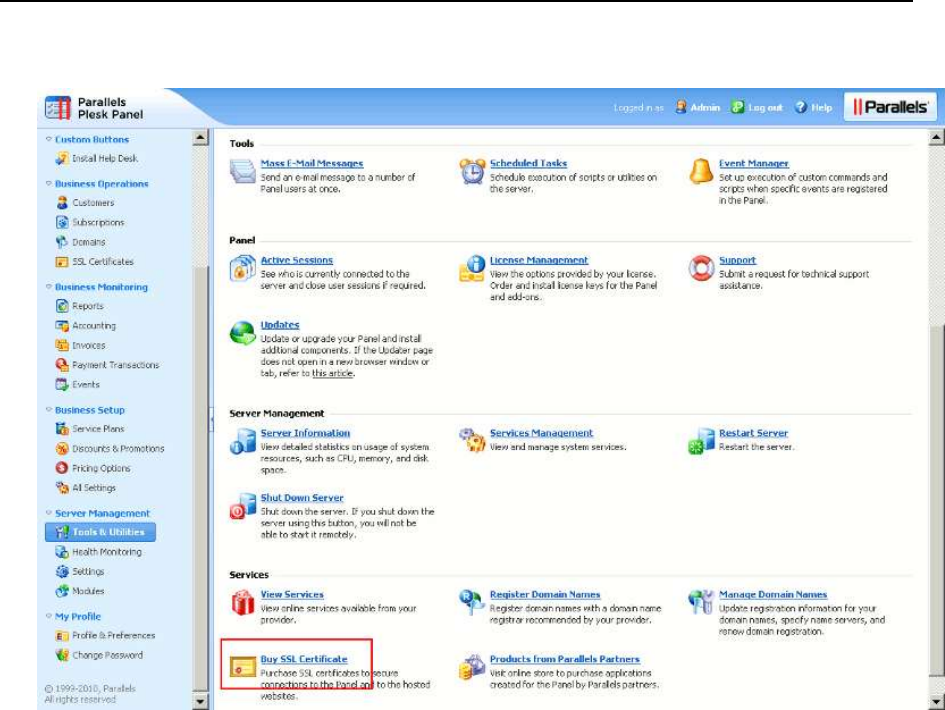The height and width of the screenshot is (710, 945).
Task: Click the Subscriptions sidebar icon
Action: point(62,222)
